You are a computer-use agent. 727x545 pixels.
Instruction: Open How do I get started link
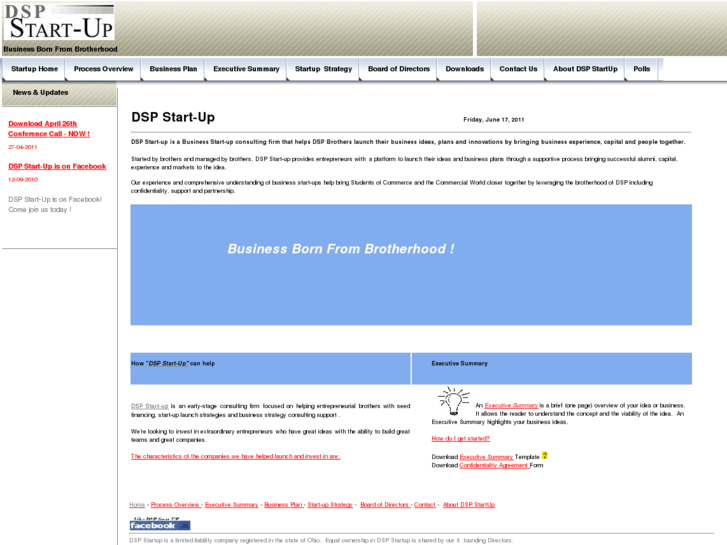pyautogui.click(x=460, y=438)
